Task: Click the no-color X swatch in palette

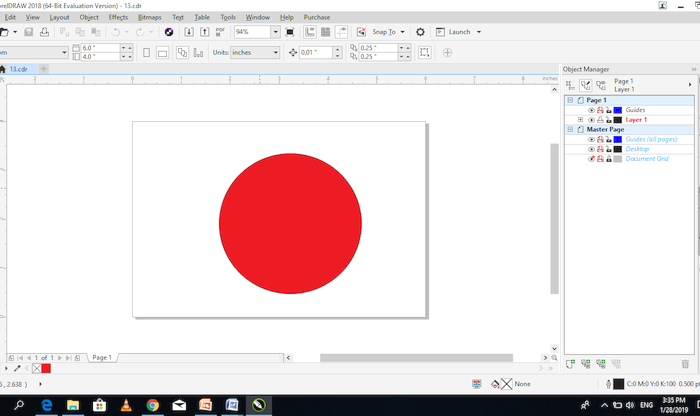Action: click(37, 368)
